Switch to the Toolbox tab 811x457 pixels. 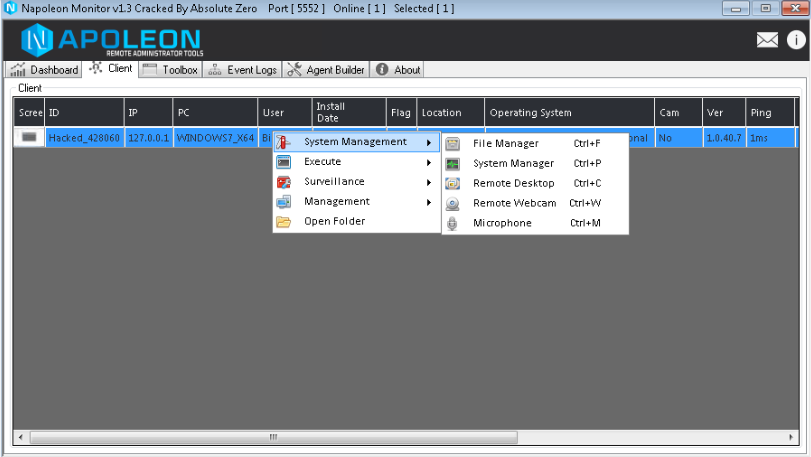click(171, 70)
